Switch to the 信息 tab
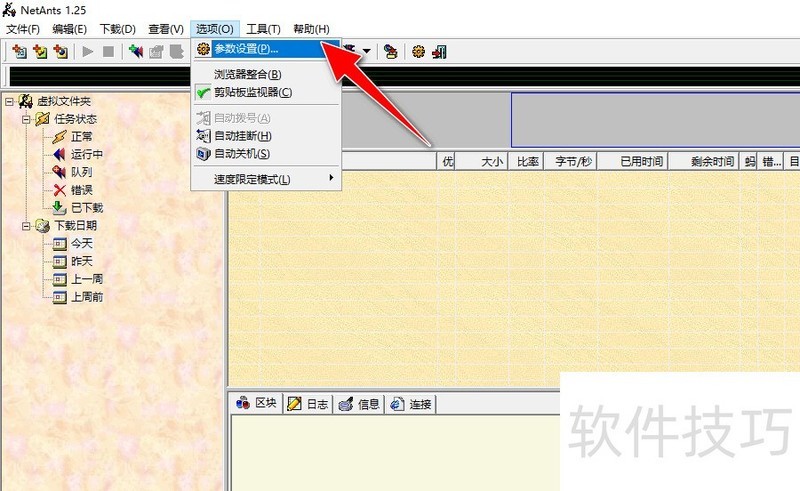 359,404
